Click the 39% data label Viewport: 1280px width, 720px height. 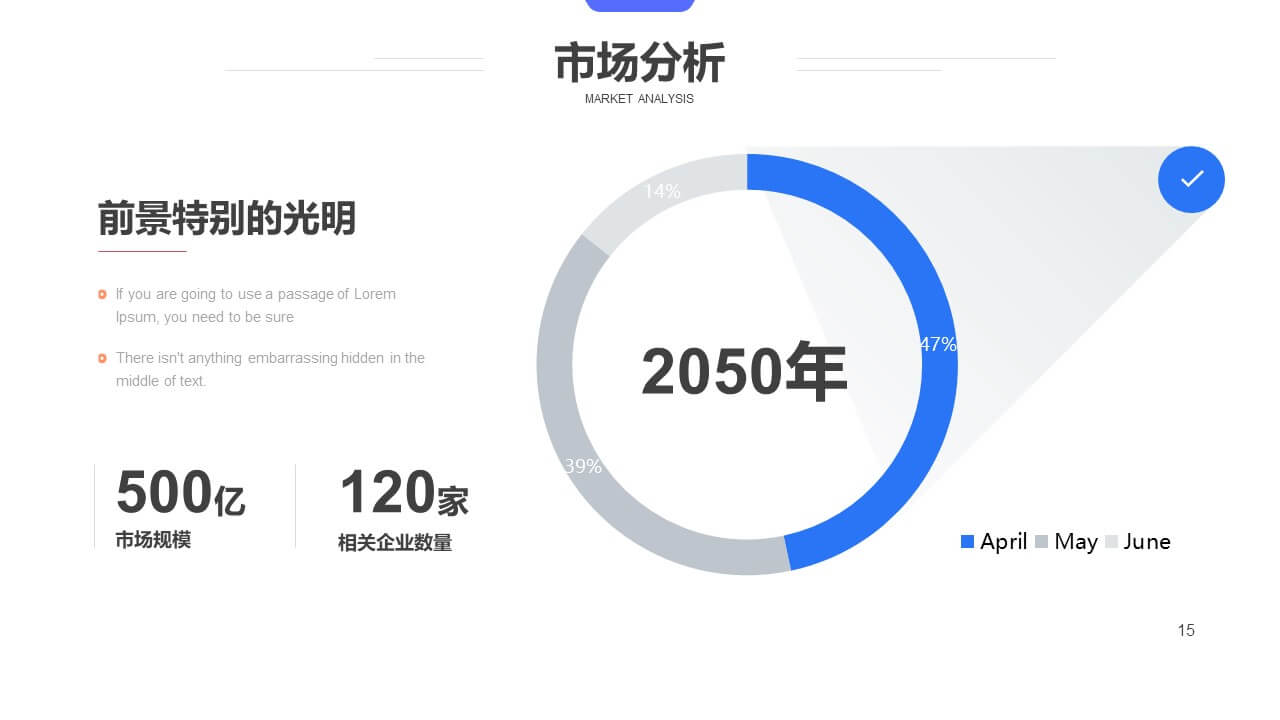[x=583, y=466]
